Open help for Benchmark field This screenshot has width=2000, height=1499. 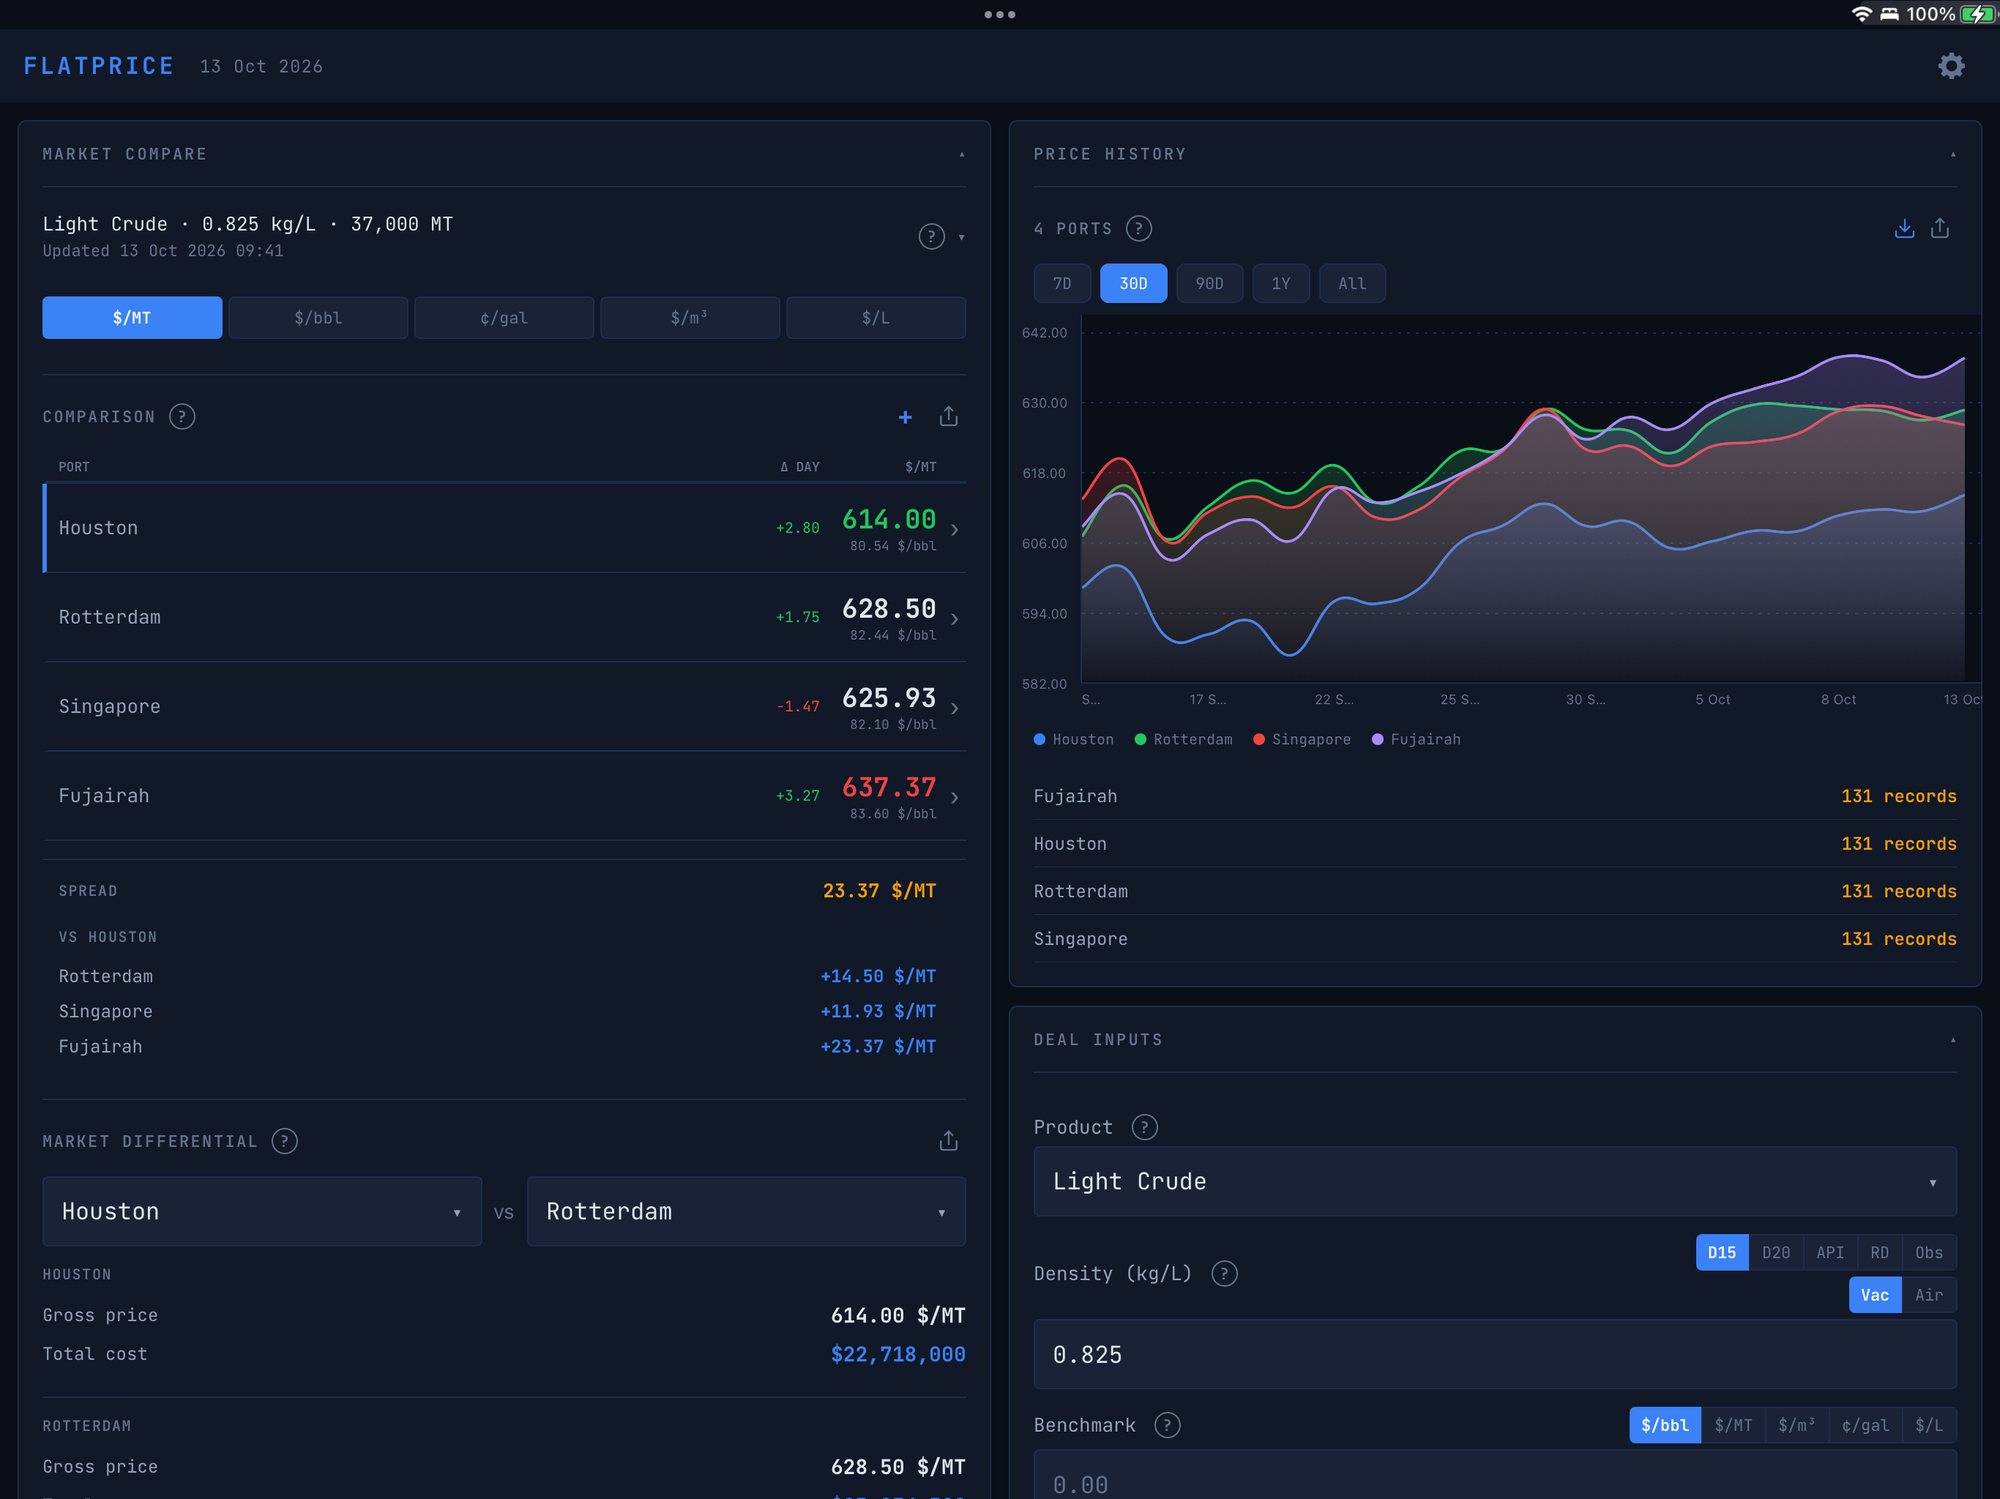[x=1167, y=1425]
